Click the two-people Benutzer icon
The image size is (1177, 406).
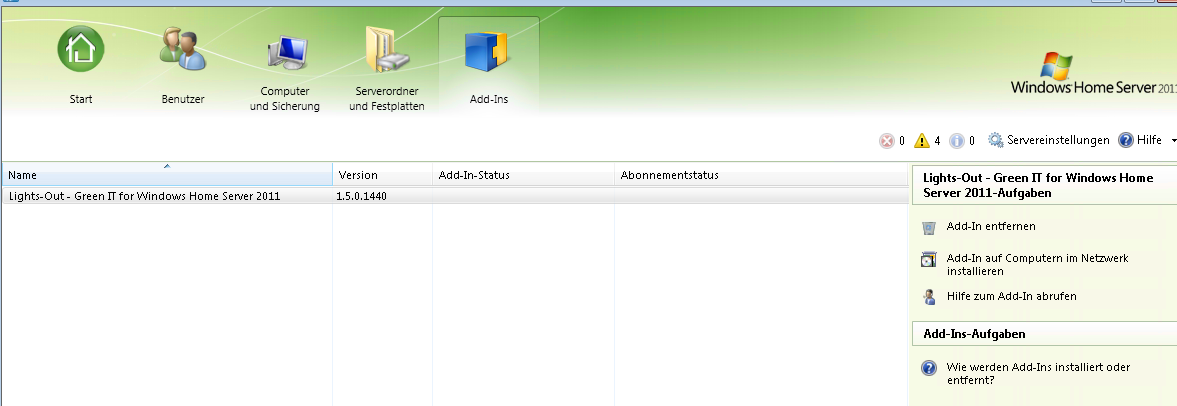pyautogui.click(x=182, y=50)
